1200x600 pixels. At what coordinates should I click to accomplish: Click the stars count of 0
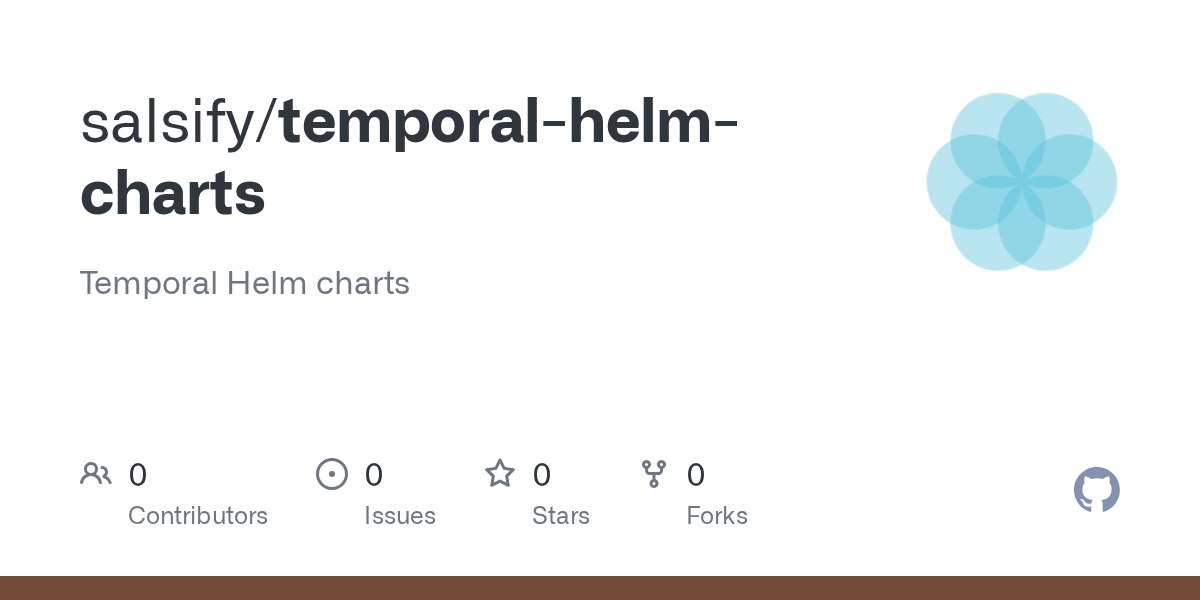542,475
